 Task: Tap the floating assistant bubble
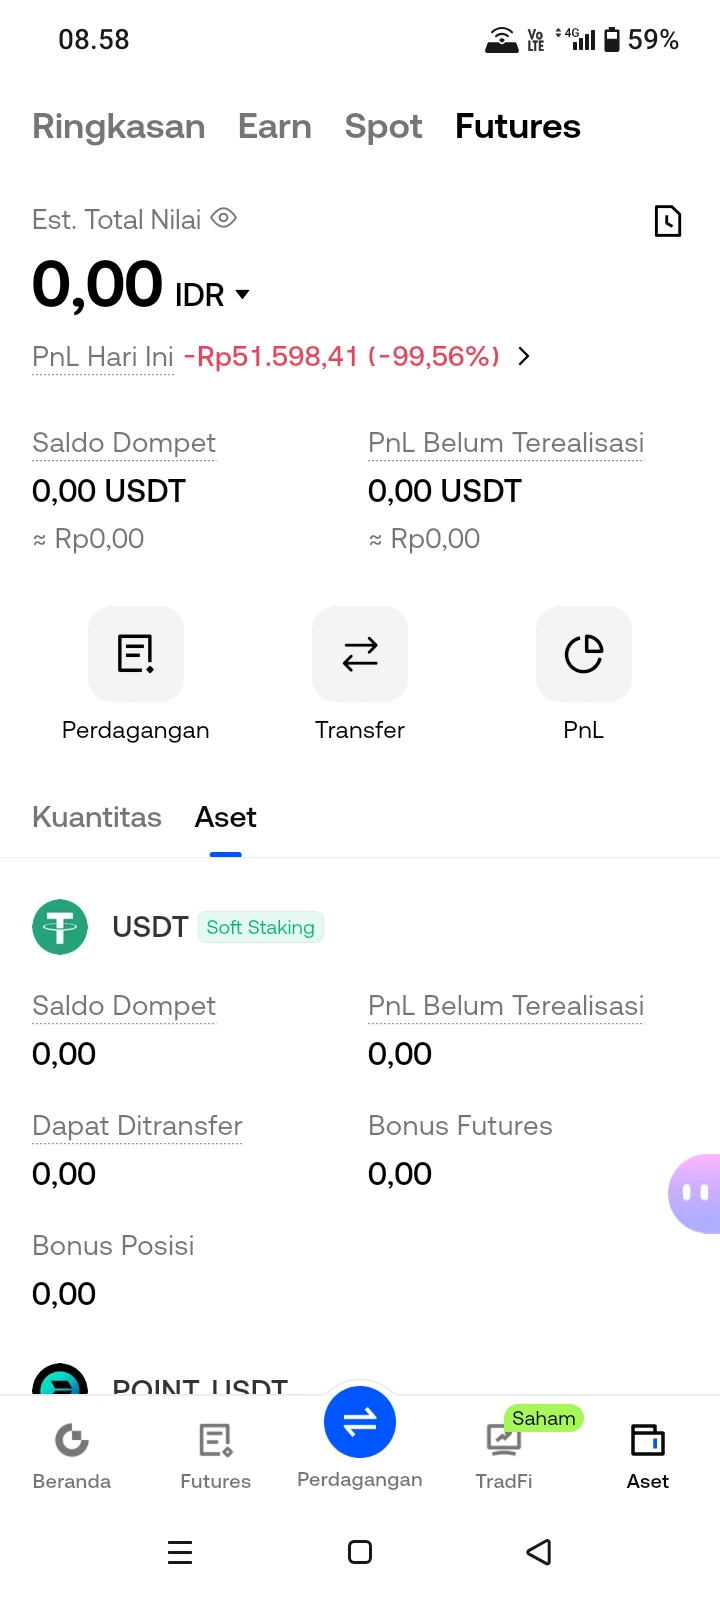pos(694,1193)
